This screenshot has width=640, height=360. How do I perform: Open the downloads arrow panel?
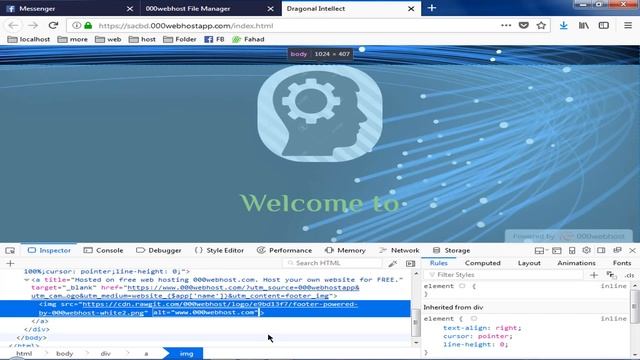[564, 25]
